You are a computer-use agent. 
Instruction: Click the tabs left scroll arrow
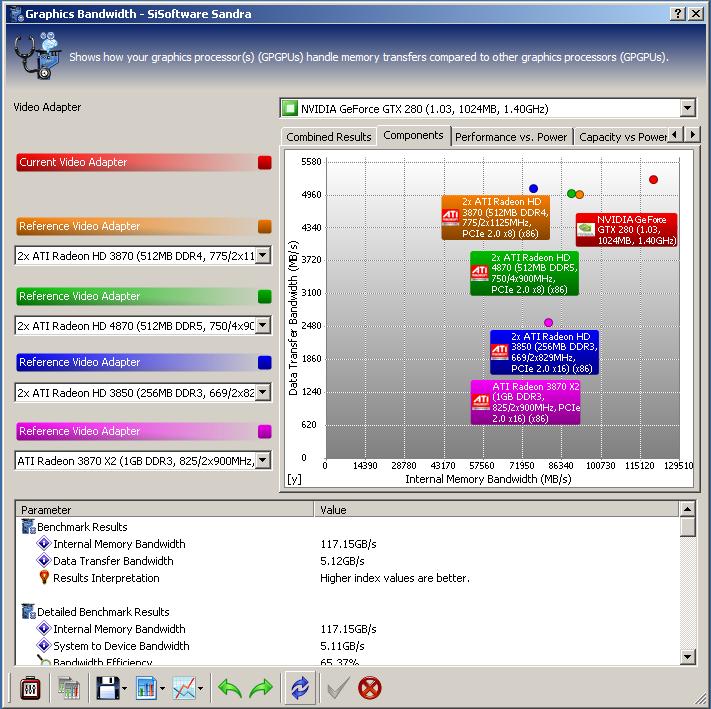click(x=675, y=135)
